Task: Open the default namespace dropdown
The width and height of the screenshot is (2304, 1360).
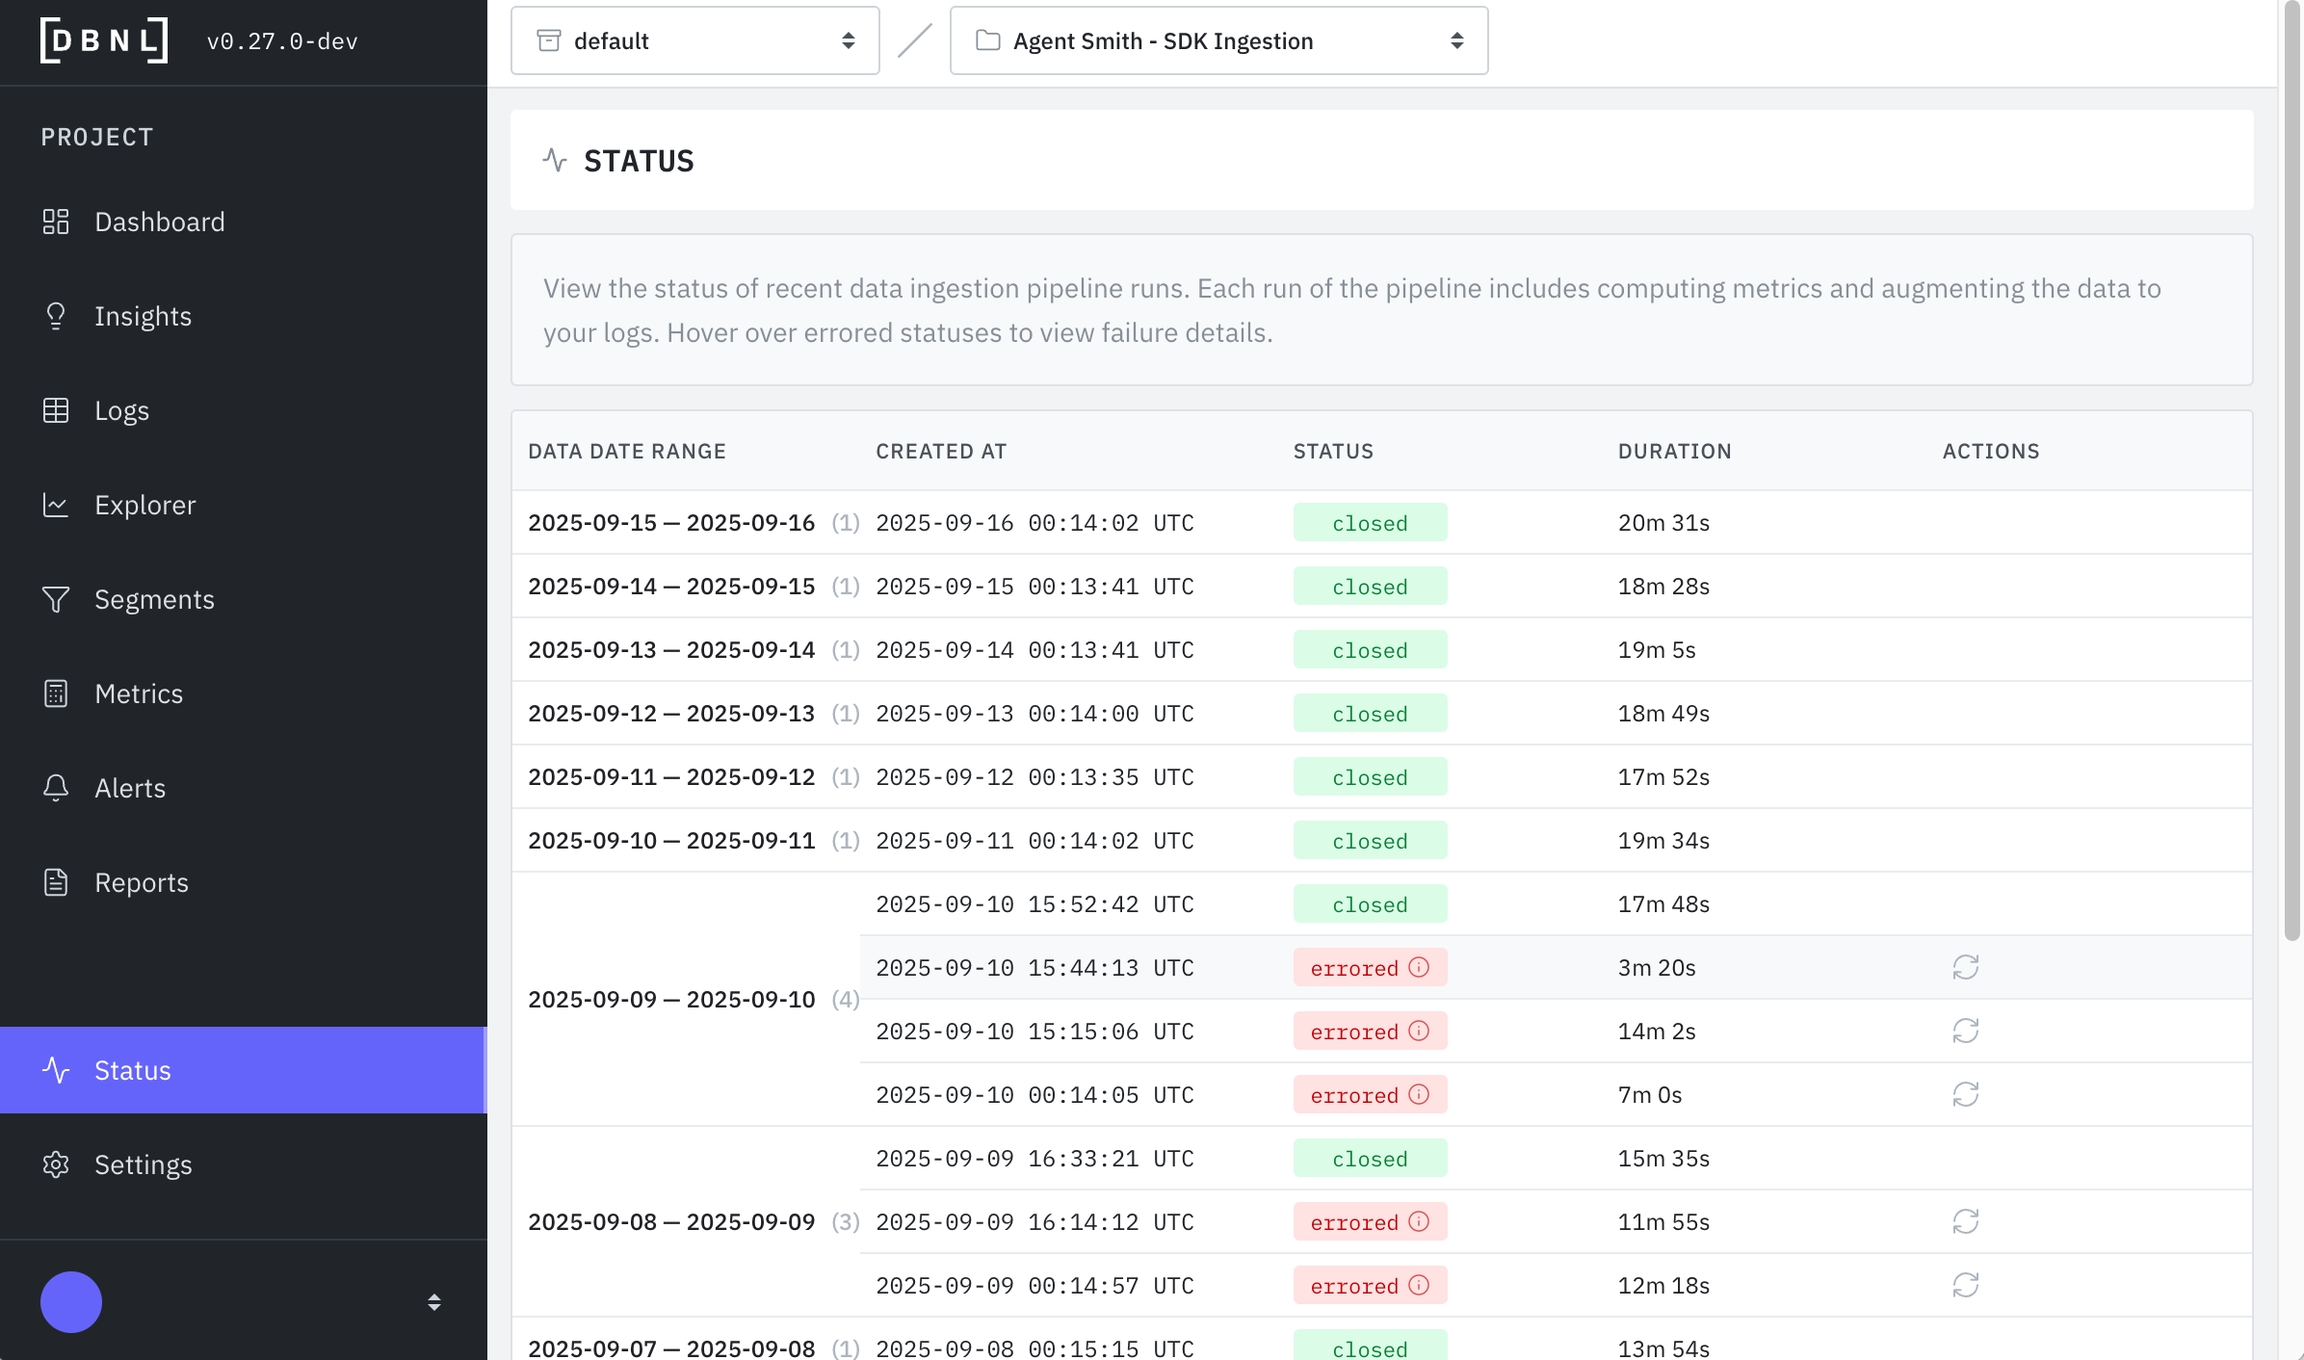Action: point(695,41)
